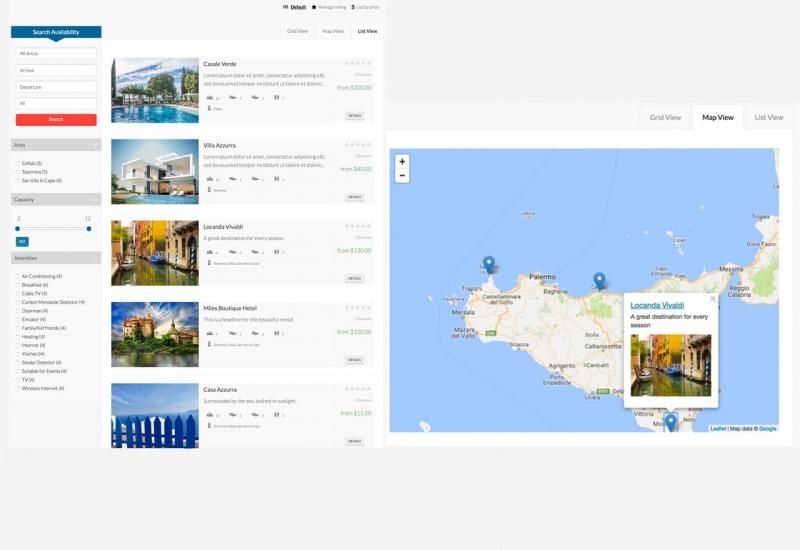
Task: Click the red Search button
Action: (56, 119)
